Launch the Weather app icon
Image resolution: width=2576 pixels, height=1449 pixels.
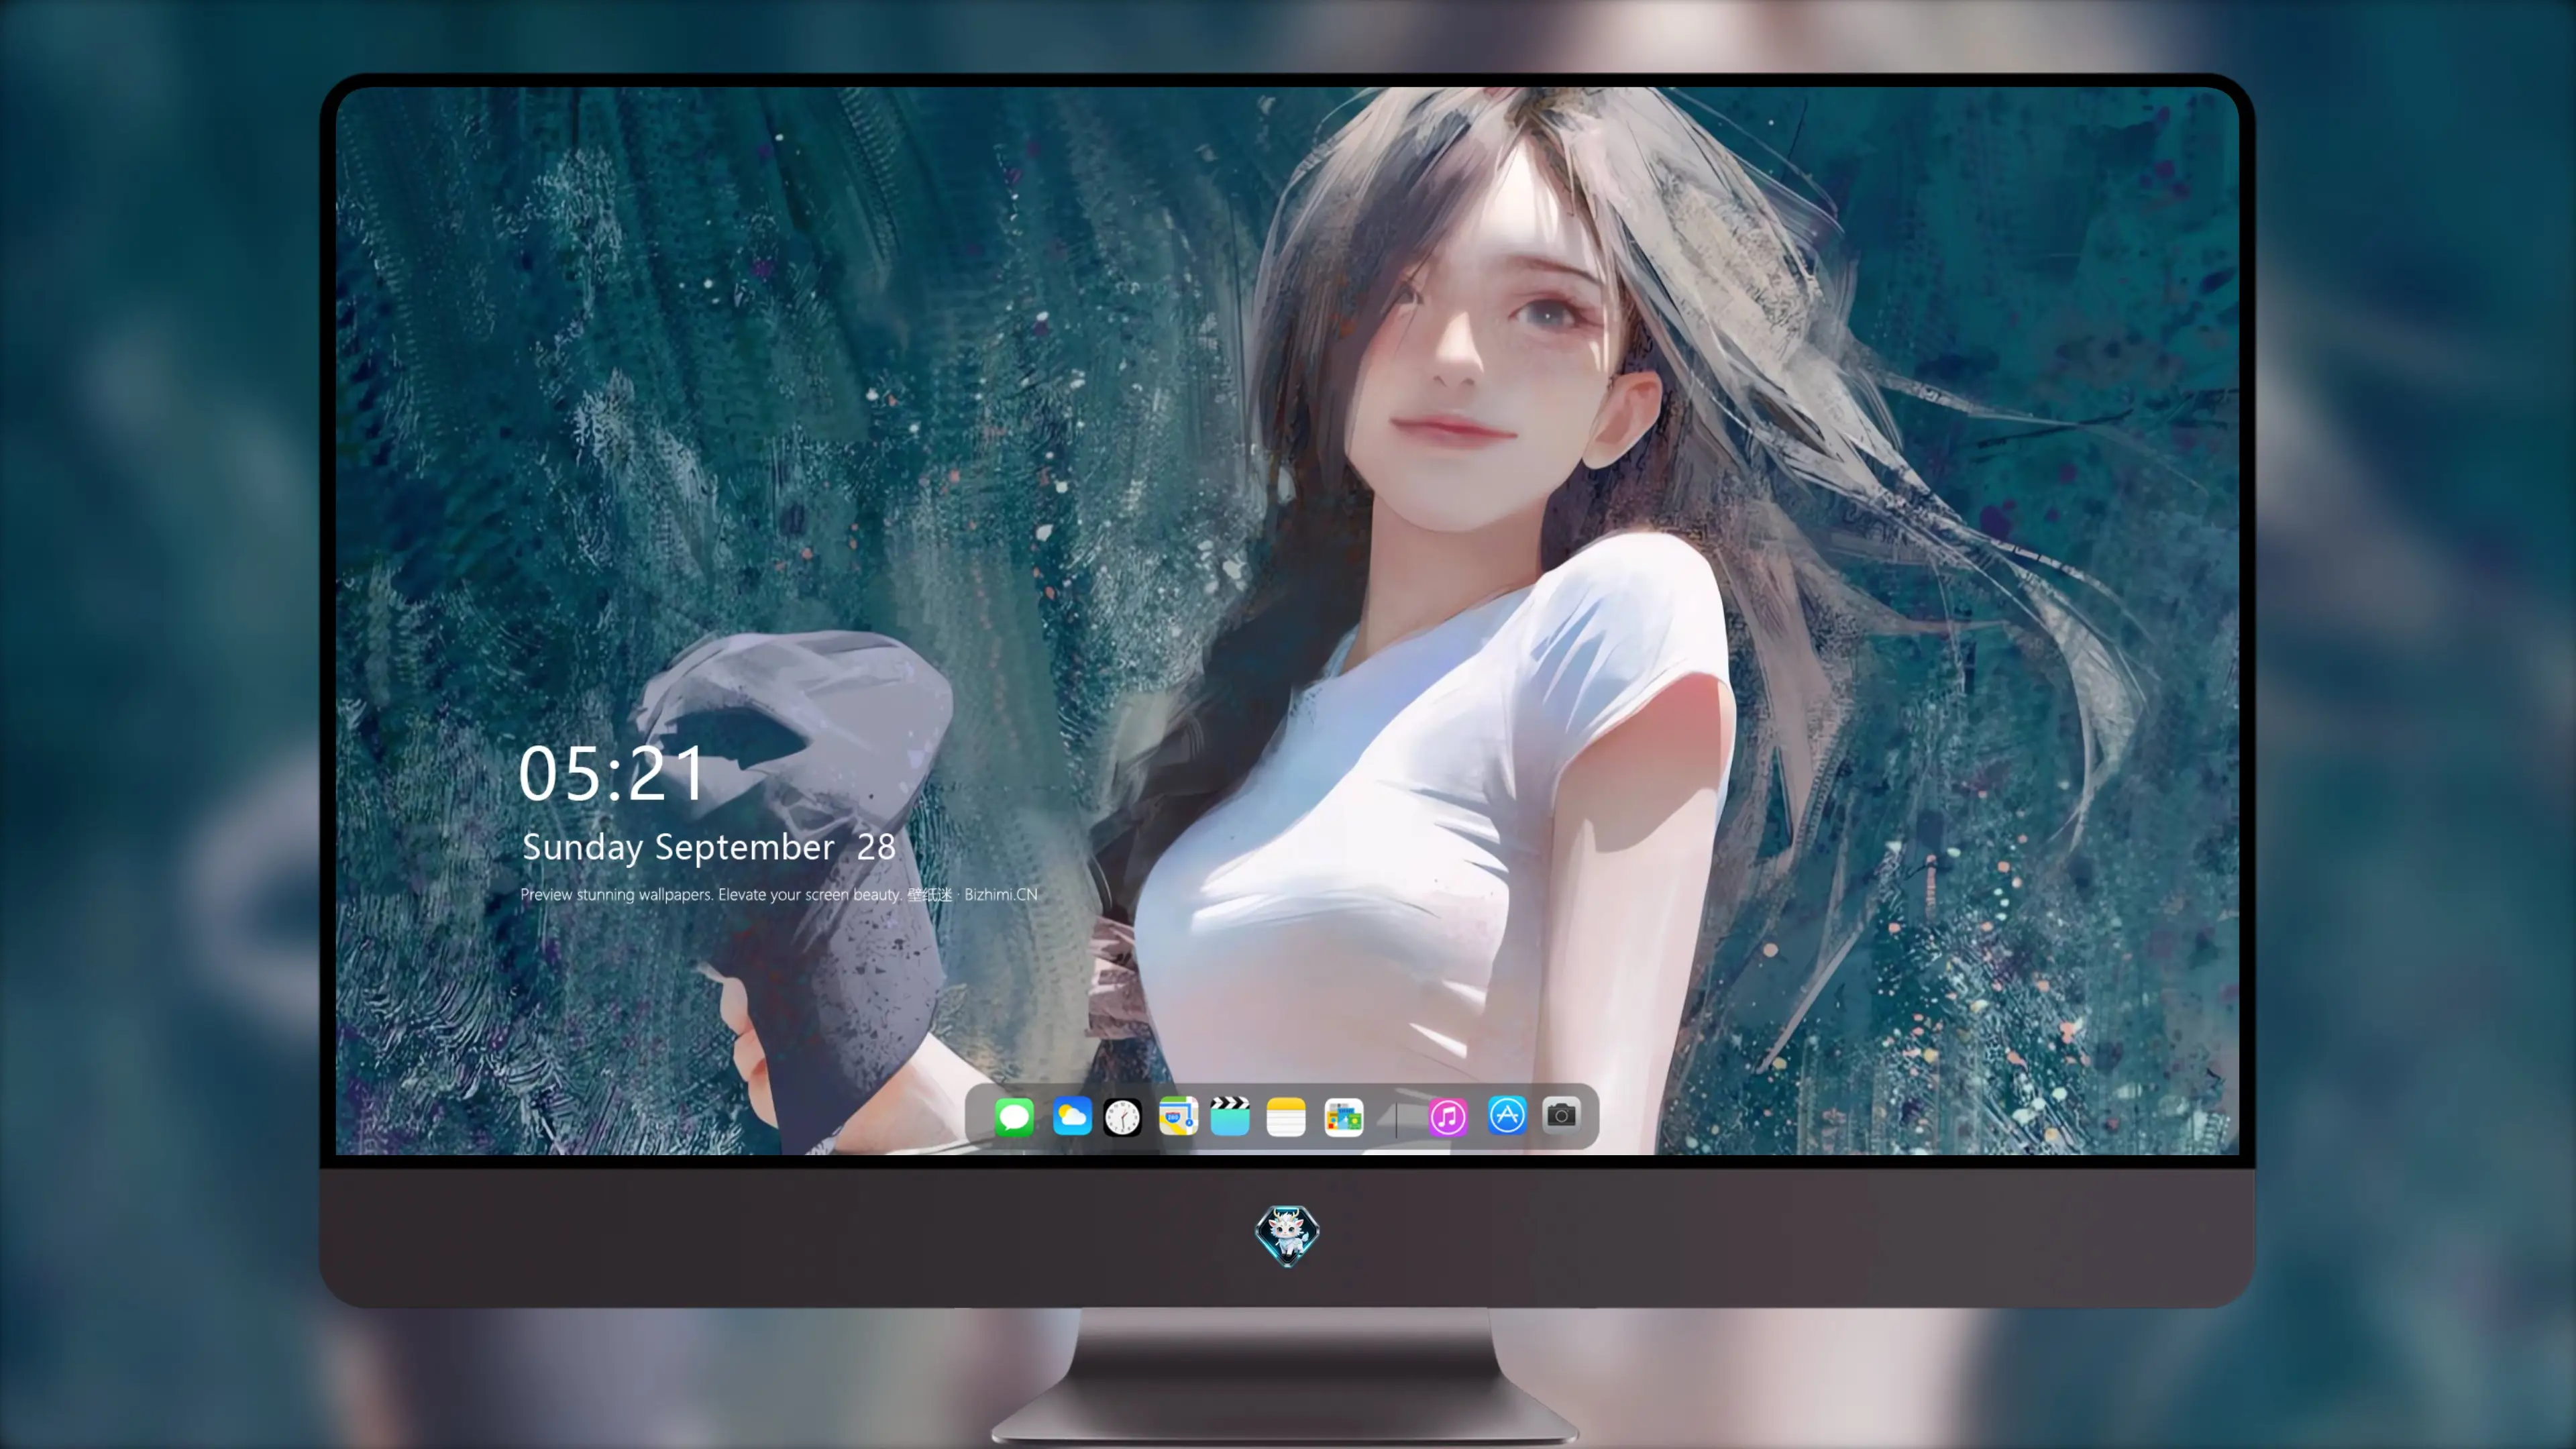[1071, 1116]
